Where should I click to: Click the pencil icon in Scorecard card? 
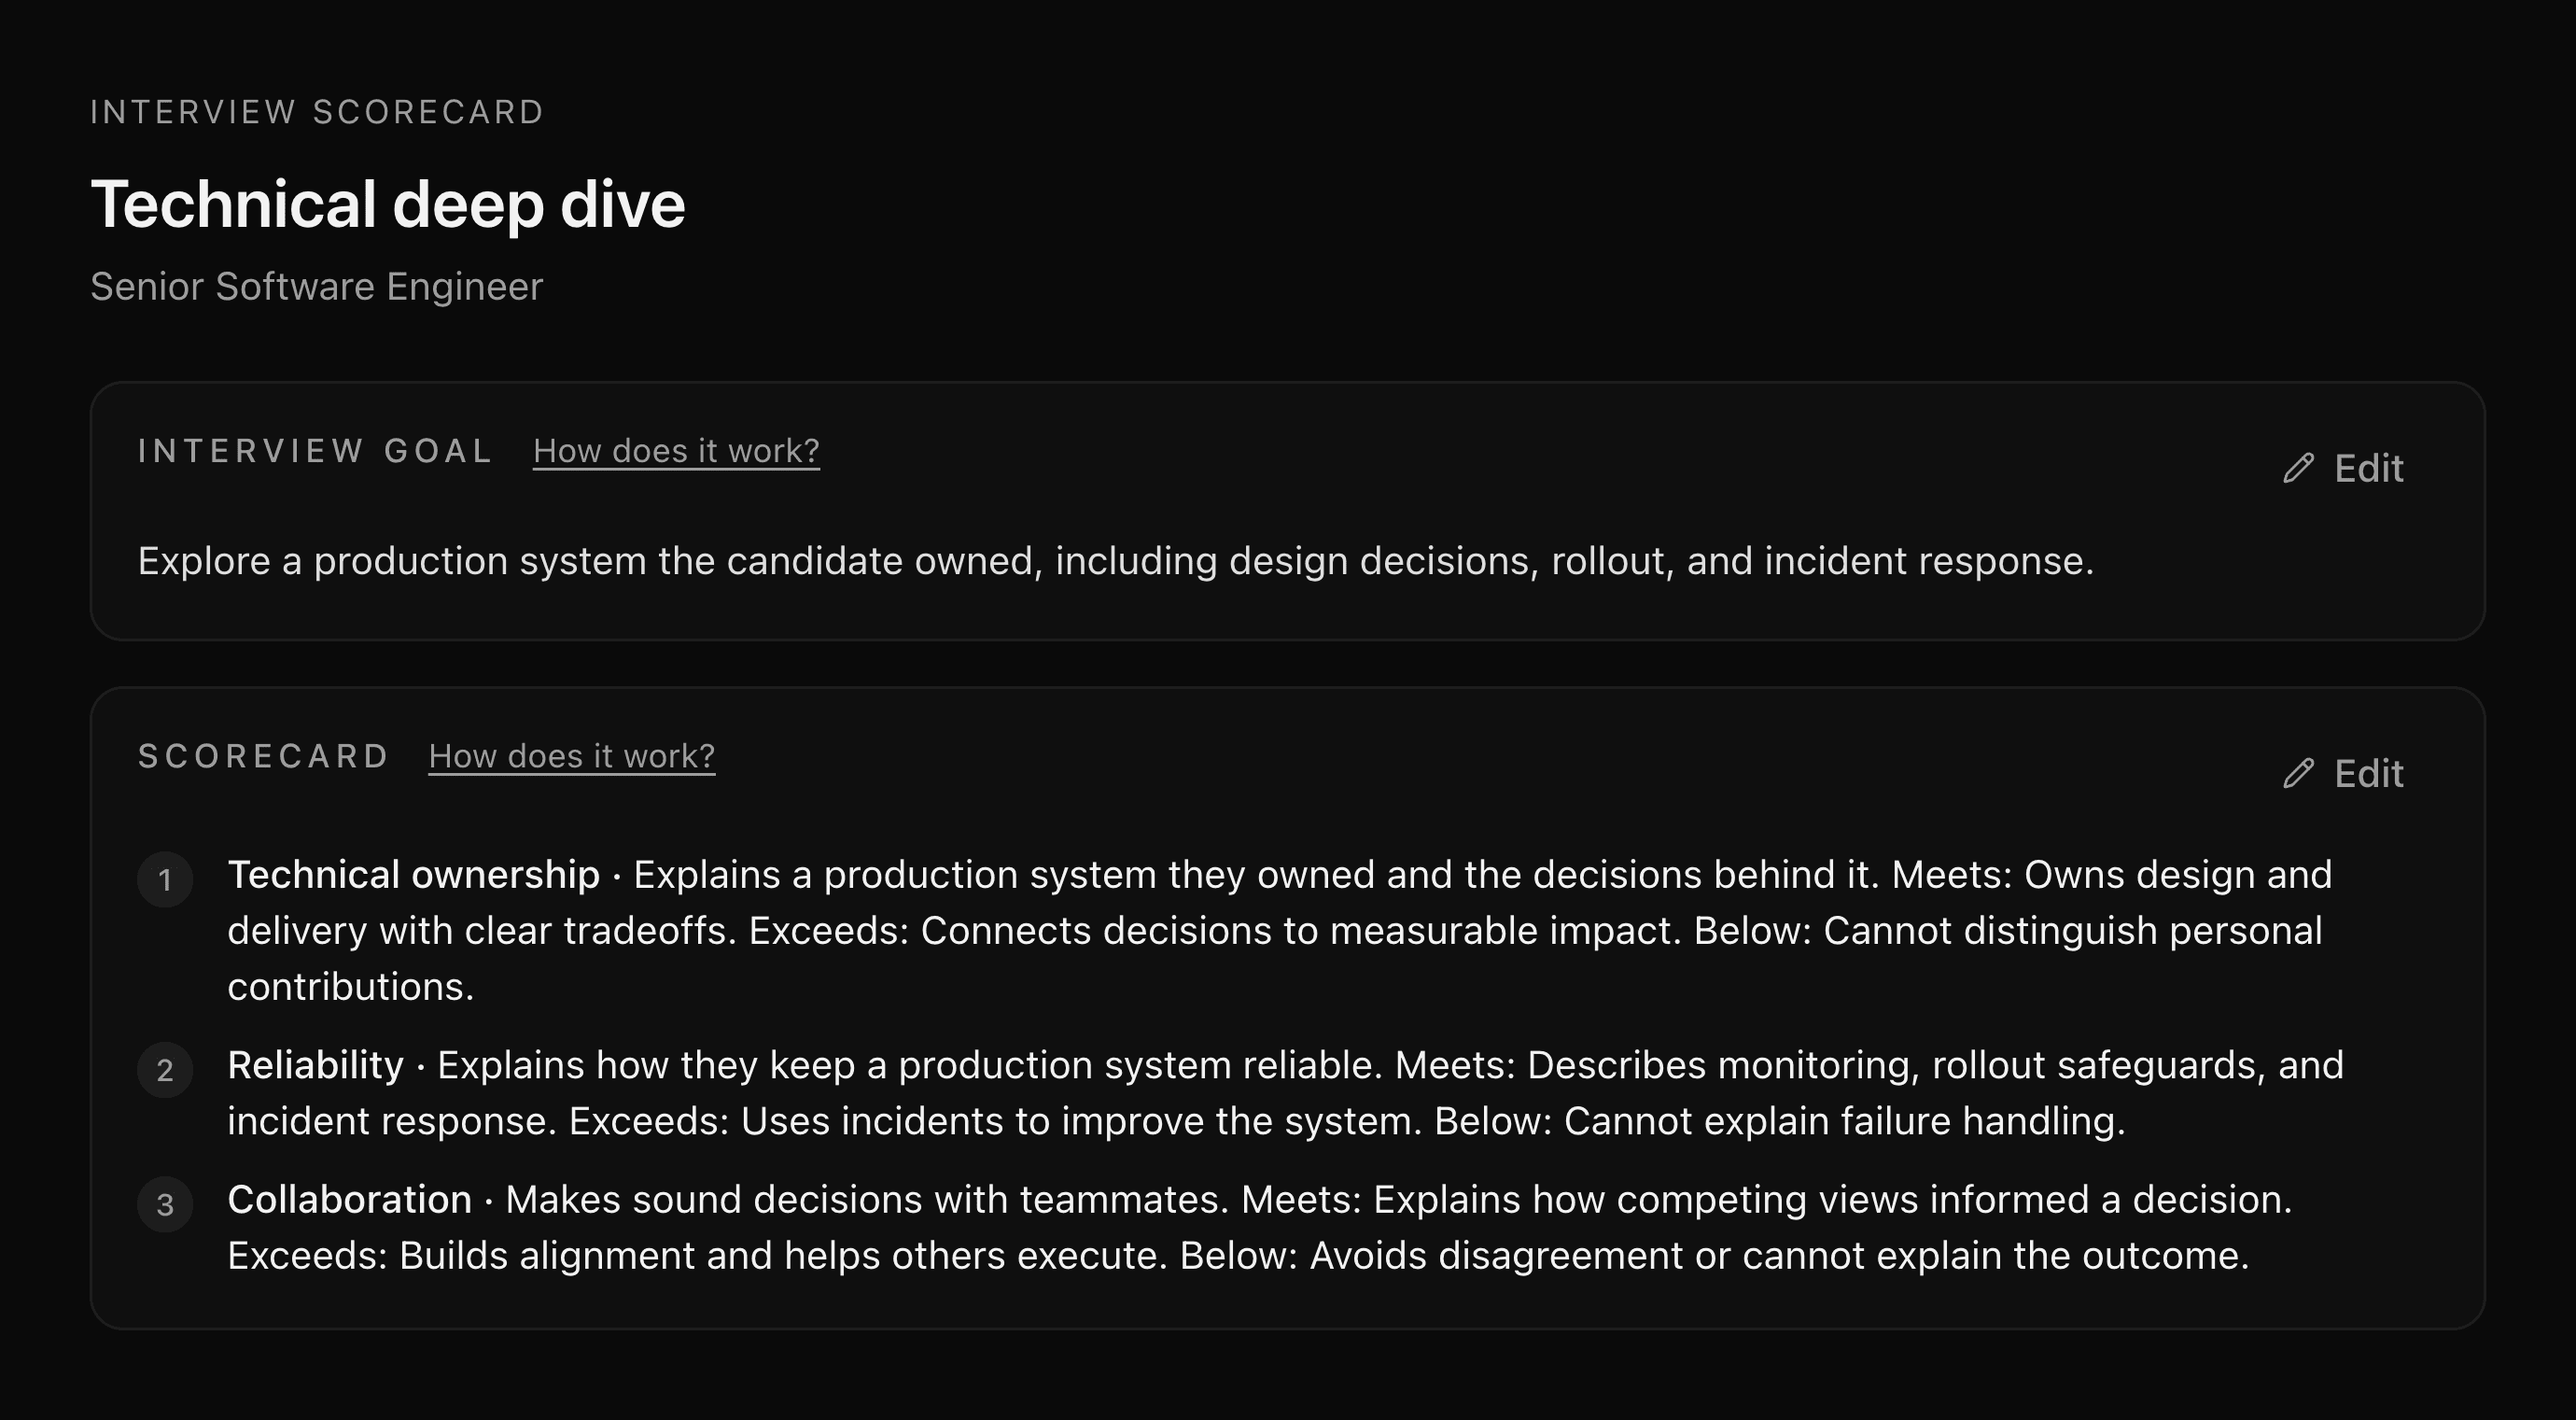pos(2298,773)
